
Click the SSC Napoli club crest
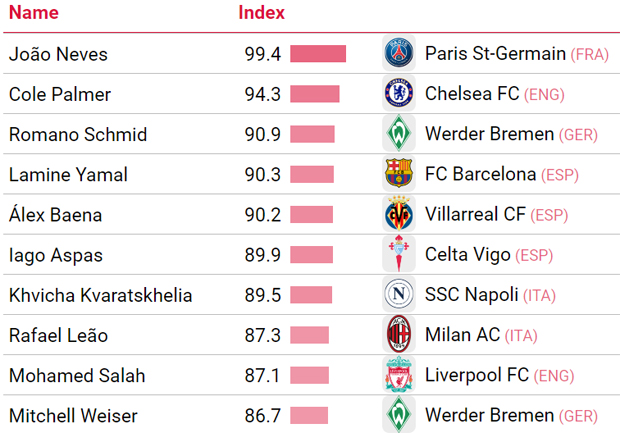click(x=399, y=295)
